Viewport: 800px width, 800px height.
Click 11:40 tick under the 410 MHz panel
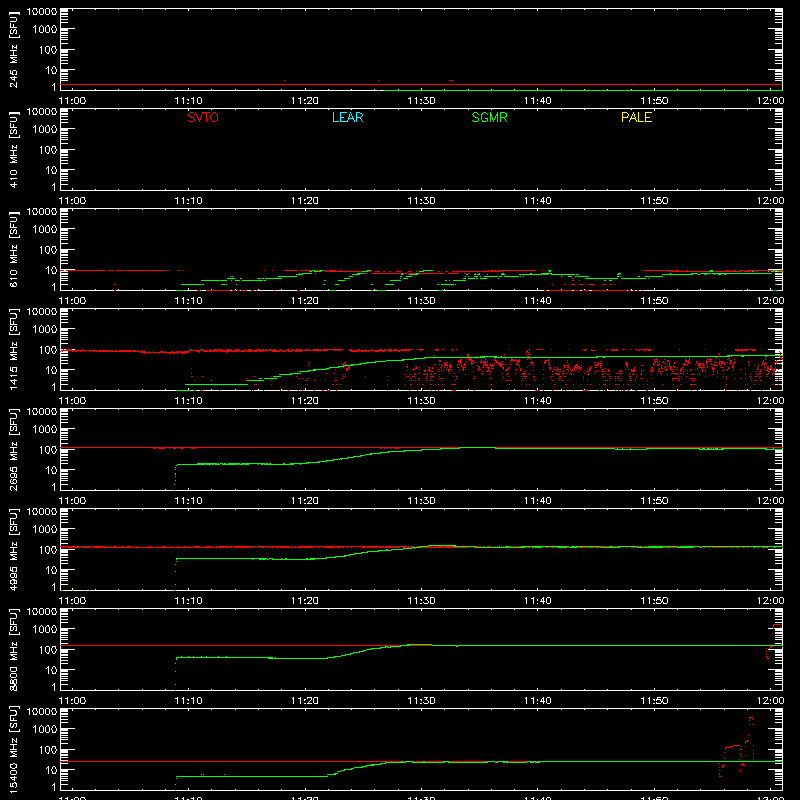(x=538, y=201)
